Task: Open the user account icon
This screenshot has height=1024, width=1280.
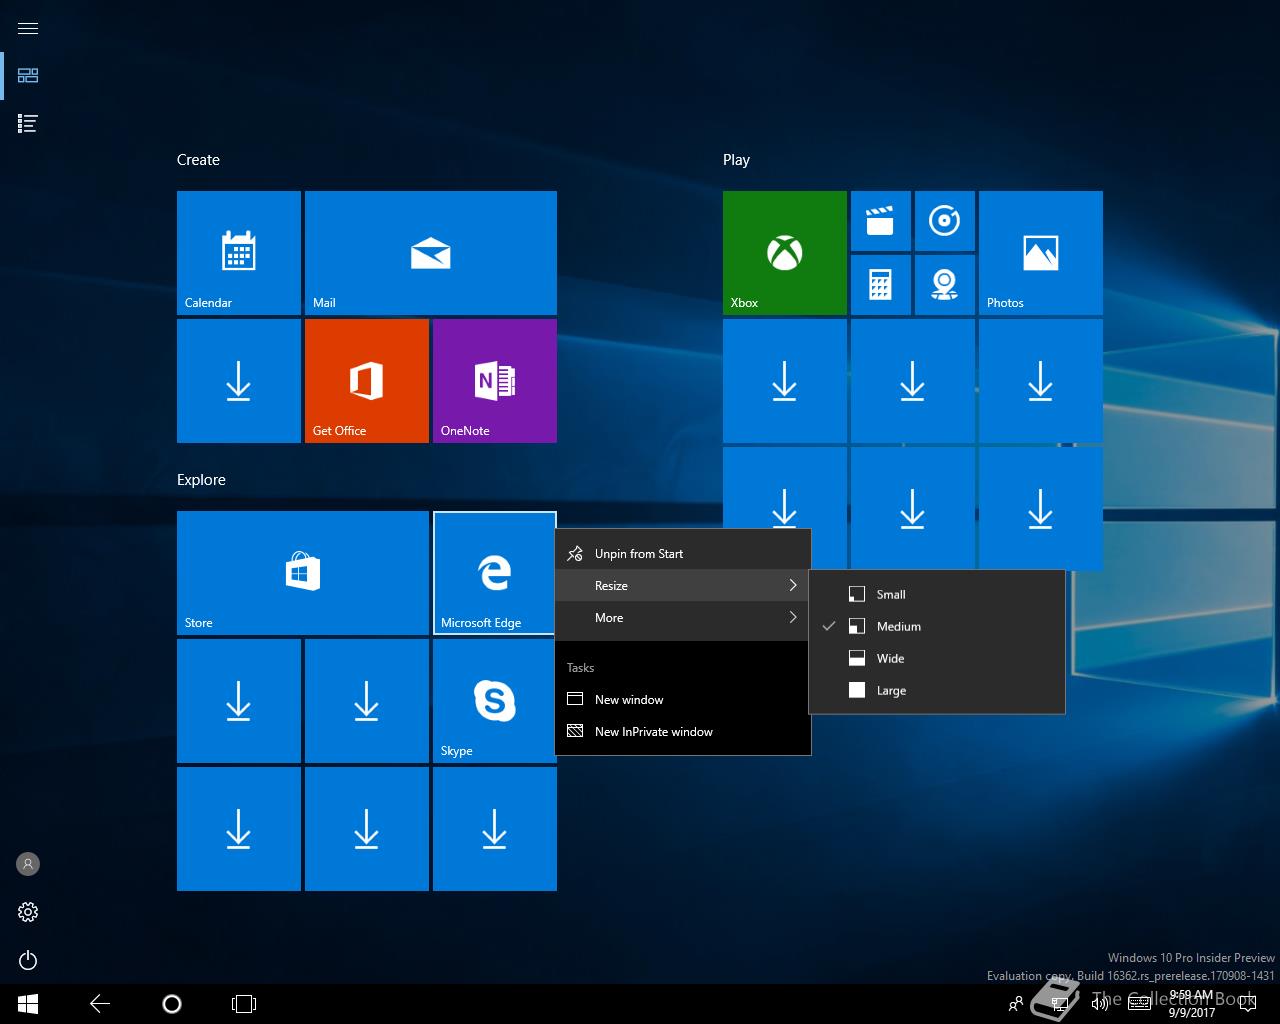Action: 28,863
